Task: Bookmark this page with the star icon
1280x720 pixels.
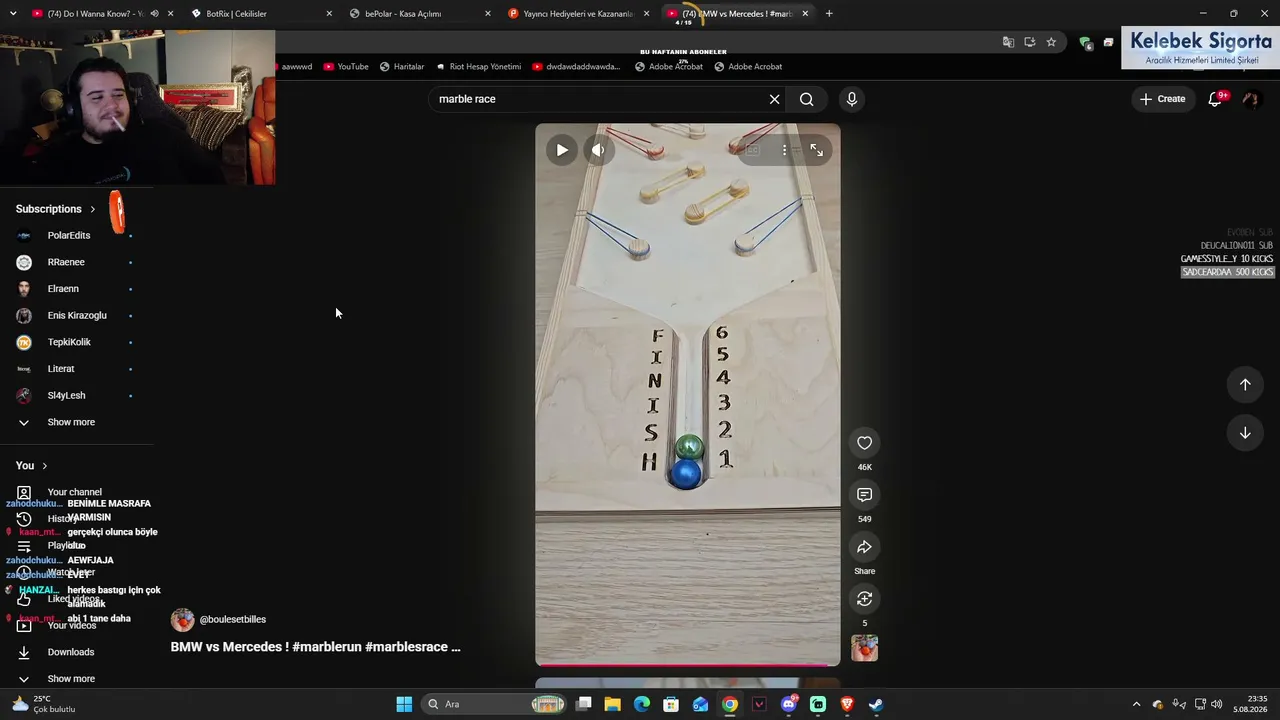Action: coord(1051,42)
